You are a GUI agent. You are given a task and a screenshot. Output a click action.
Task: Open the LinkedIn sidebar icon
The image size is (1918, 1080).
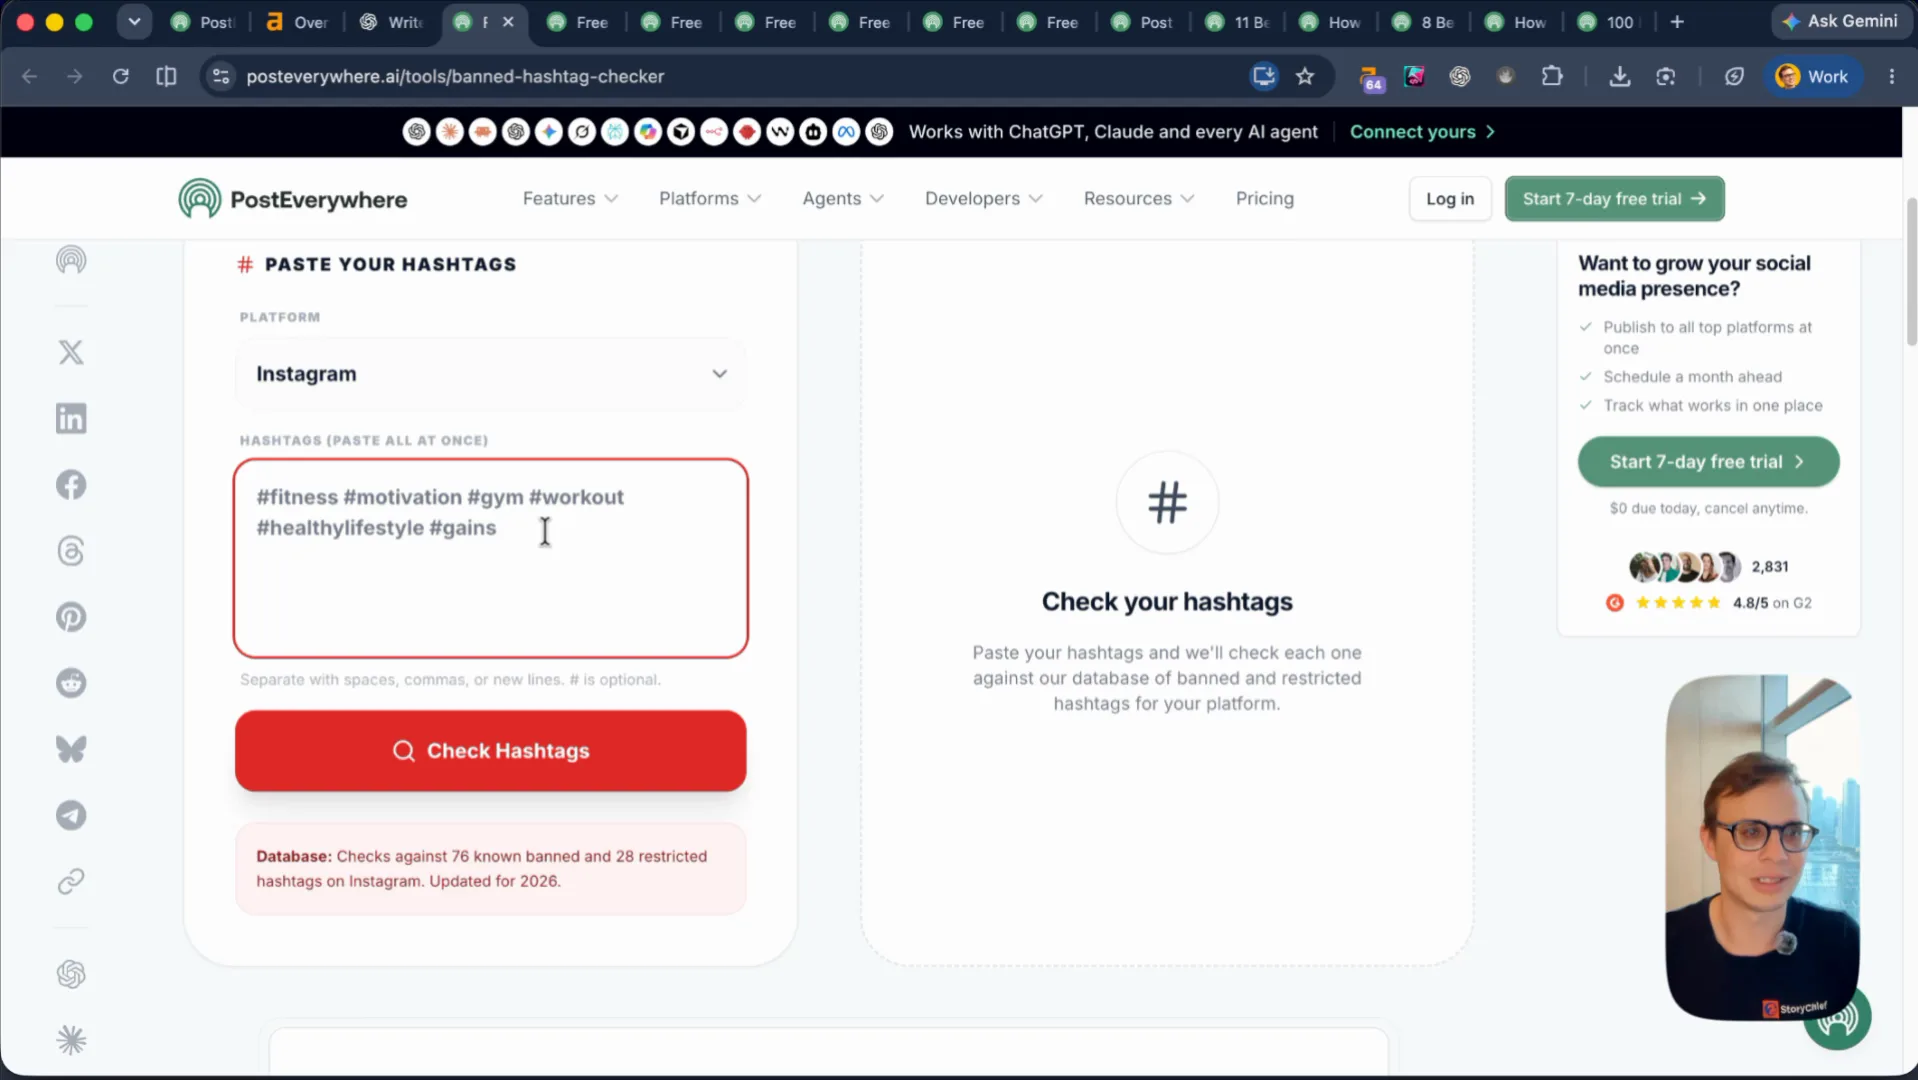(x=71, y=418)
